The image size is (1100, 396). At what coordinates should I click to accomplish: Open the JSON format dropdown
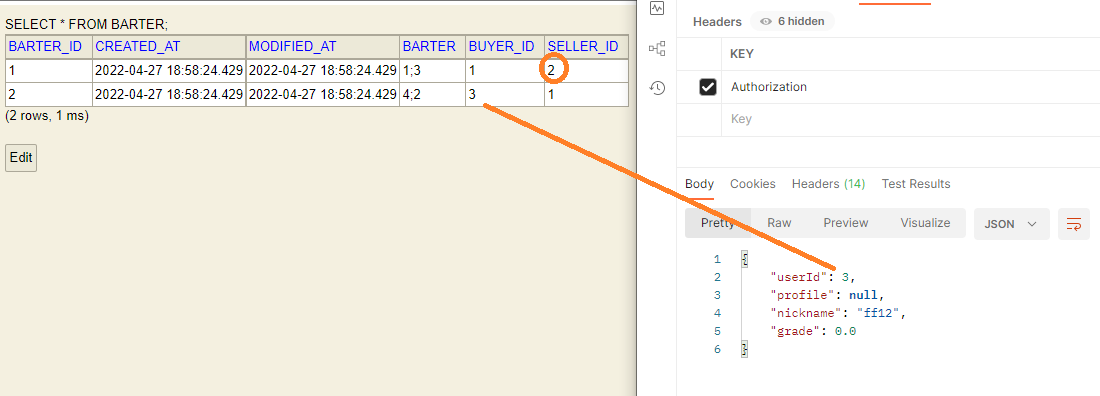coord(1012,224)
